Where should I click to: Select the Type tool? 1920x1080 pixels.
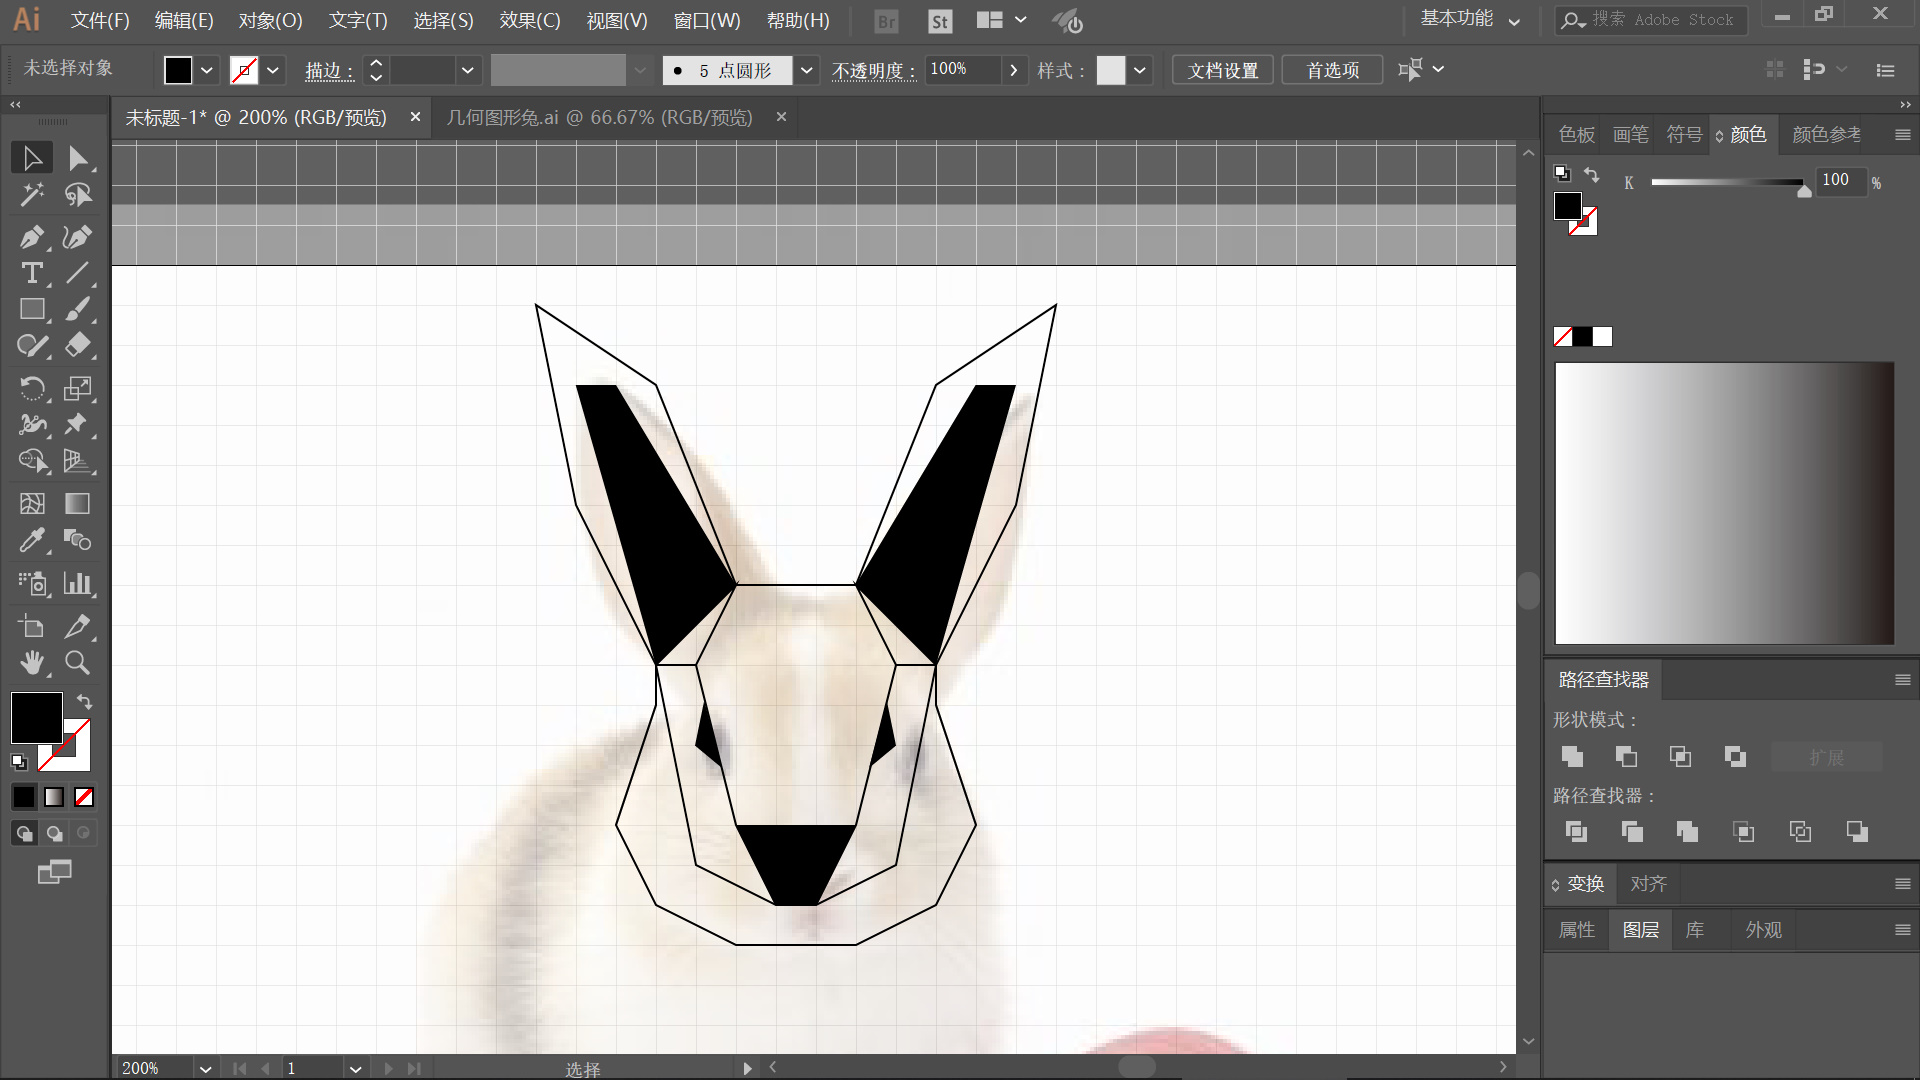[31, 273]
